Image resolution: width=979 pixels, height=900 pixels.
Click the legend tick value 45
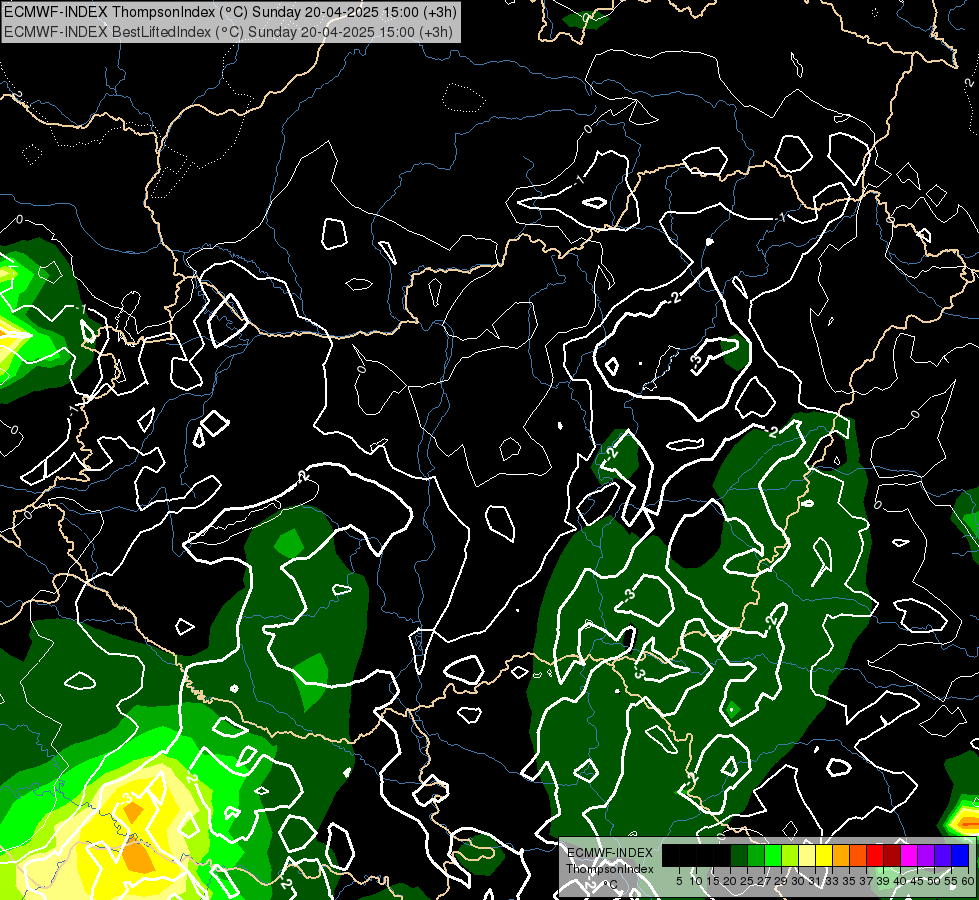pos(917,881)
